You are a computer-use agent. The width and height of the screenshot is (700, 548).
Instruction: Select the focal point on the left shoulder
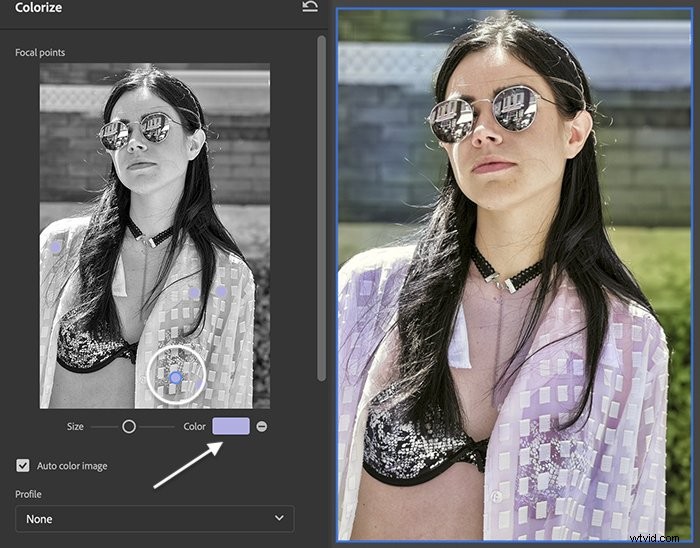click(x=56, y=247)
